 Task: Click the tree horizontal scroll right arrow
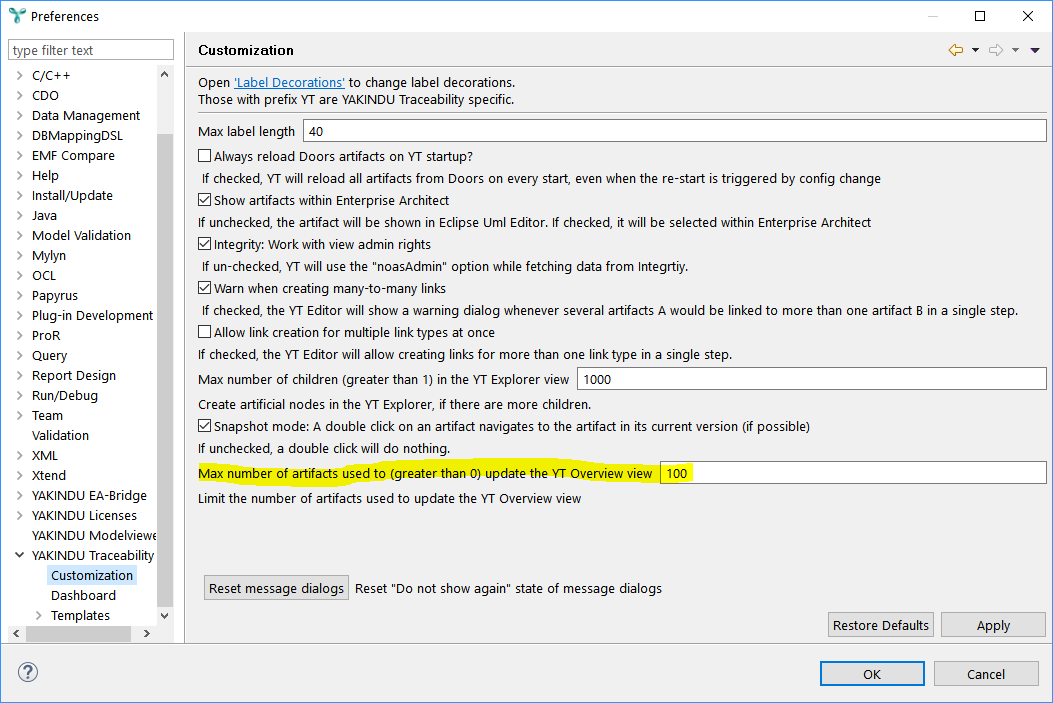pos(146,633)
